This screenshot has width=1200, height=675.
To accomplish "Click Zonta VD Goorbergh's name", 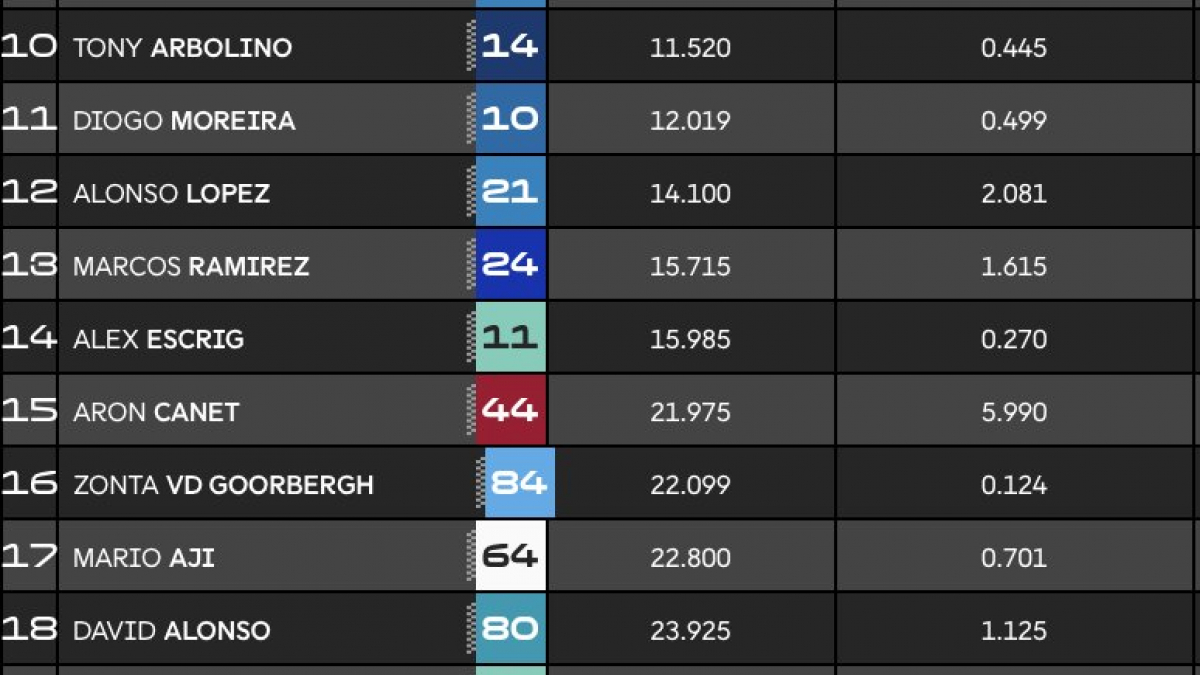I will point(223,486).
